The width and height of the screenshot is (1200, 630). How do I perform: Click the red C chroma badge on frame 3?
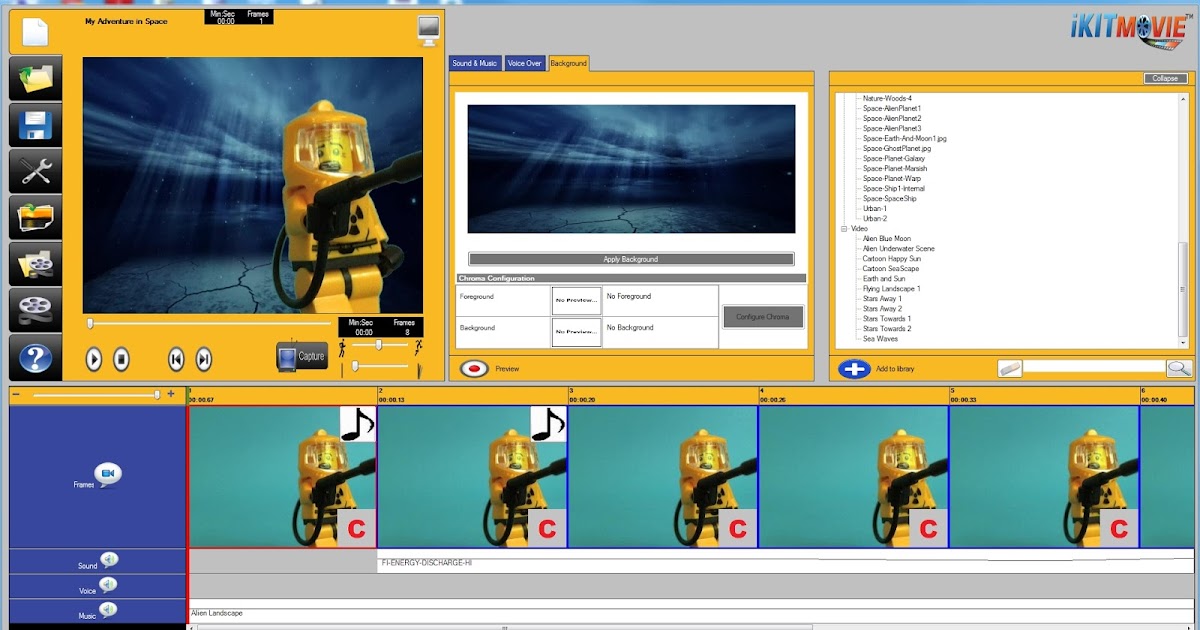tap(737, 528)
